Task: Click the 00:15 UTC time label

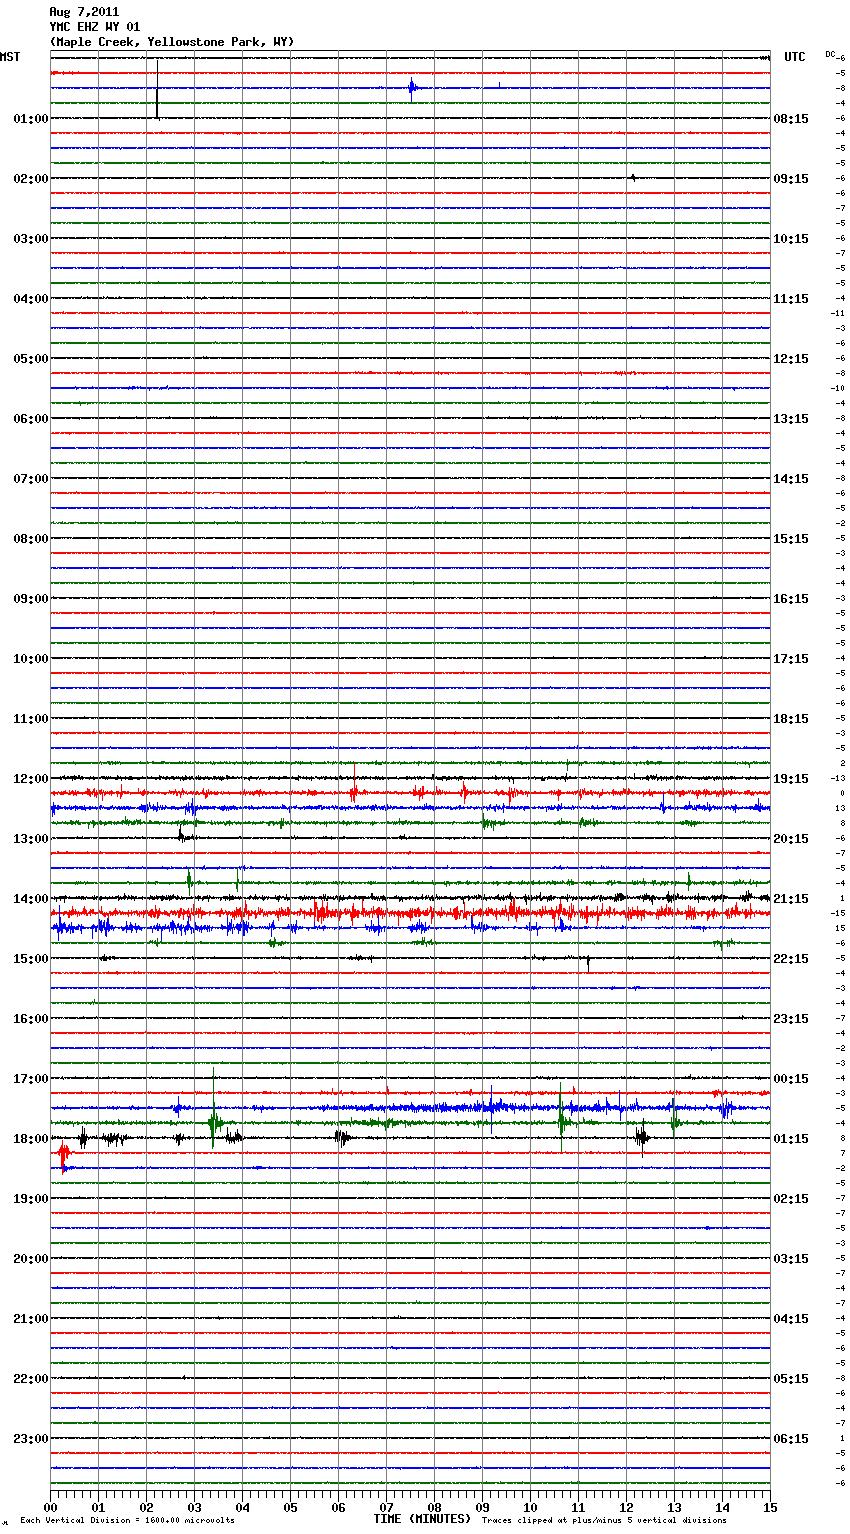Action: click(x=791, y=1079)
